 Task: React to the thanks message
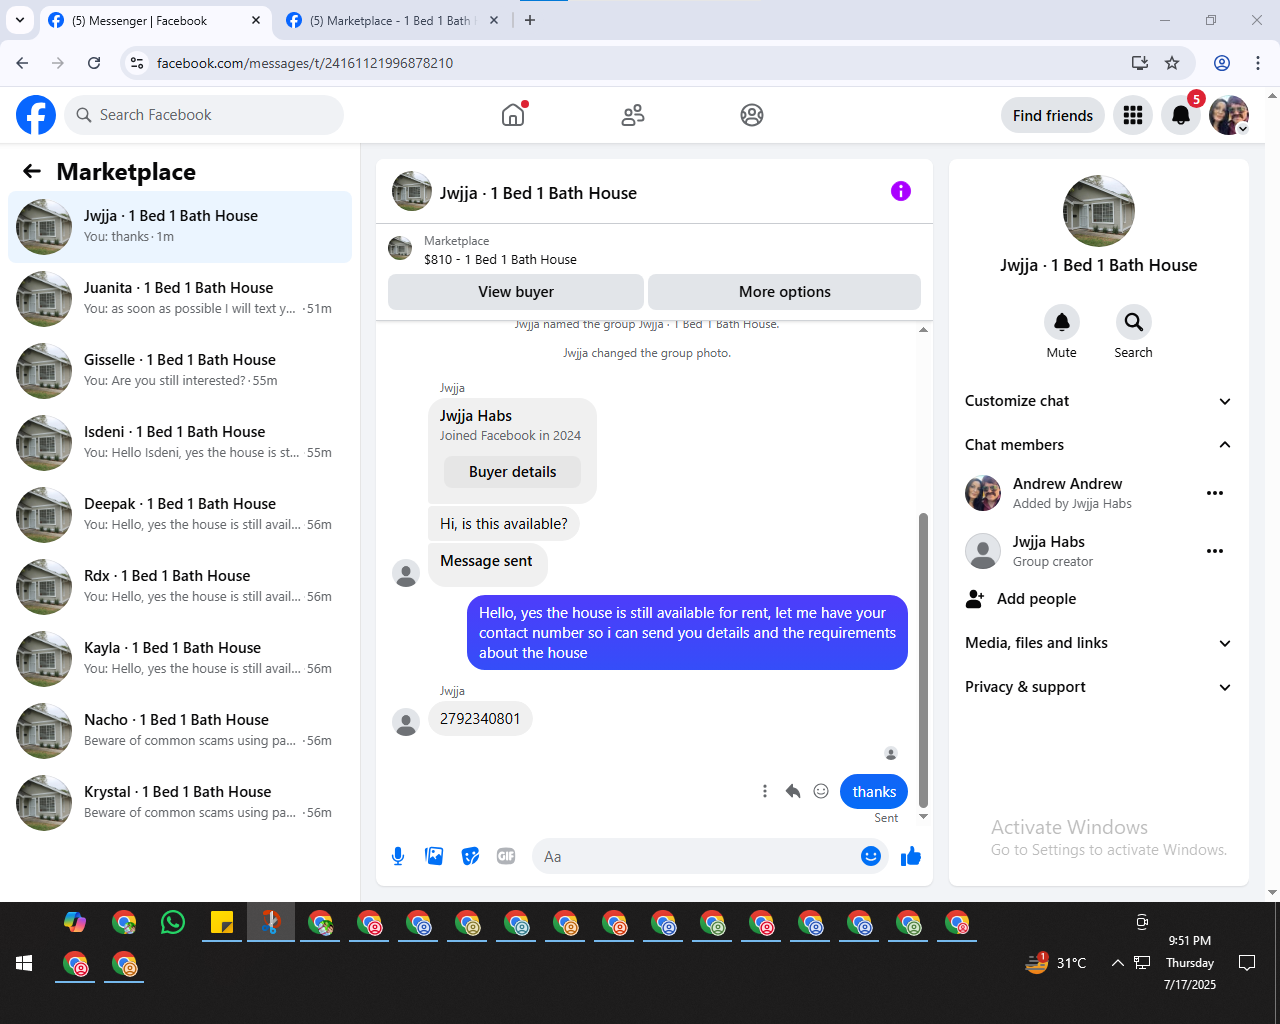[x=821, y=791]
